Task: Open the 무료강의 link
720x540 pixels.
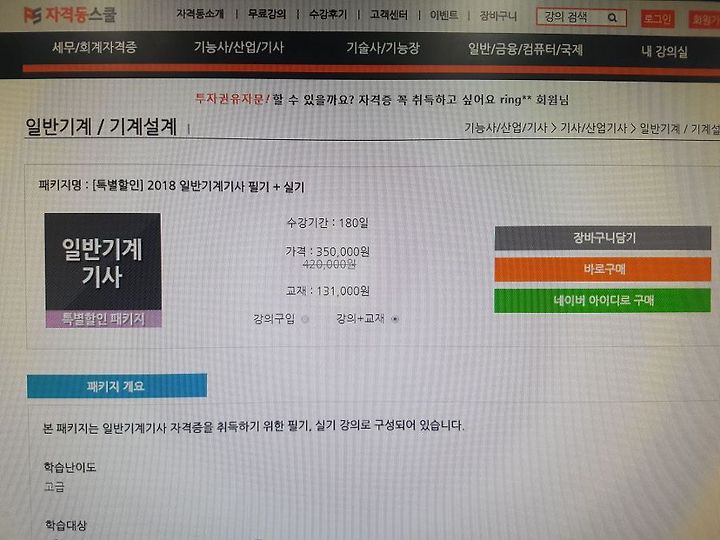Action: [x=267, y=14]
